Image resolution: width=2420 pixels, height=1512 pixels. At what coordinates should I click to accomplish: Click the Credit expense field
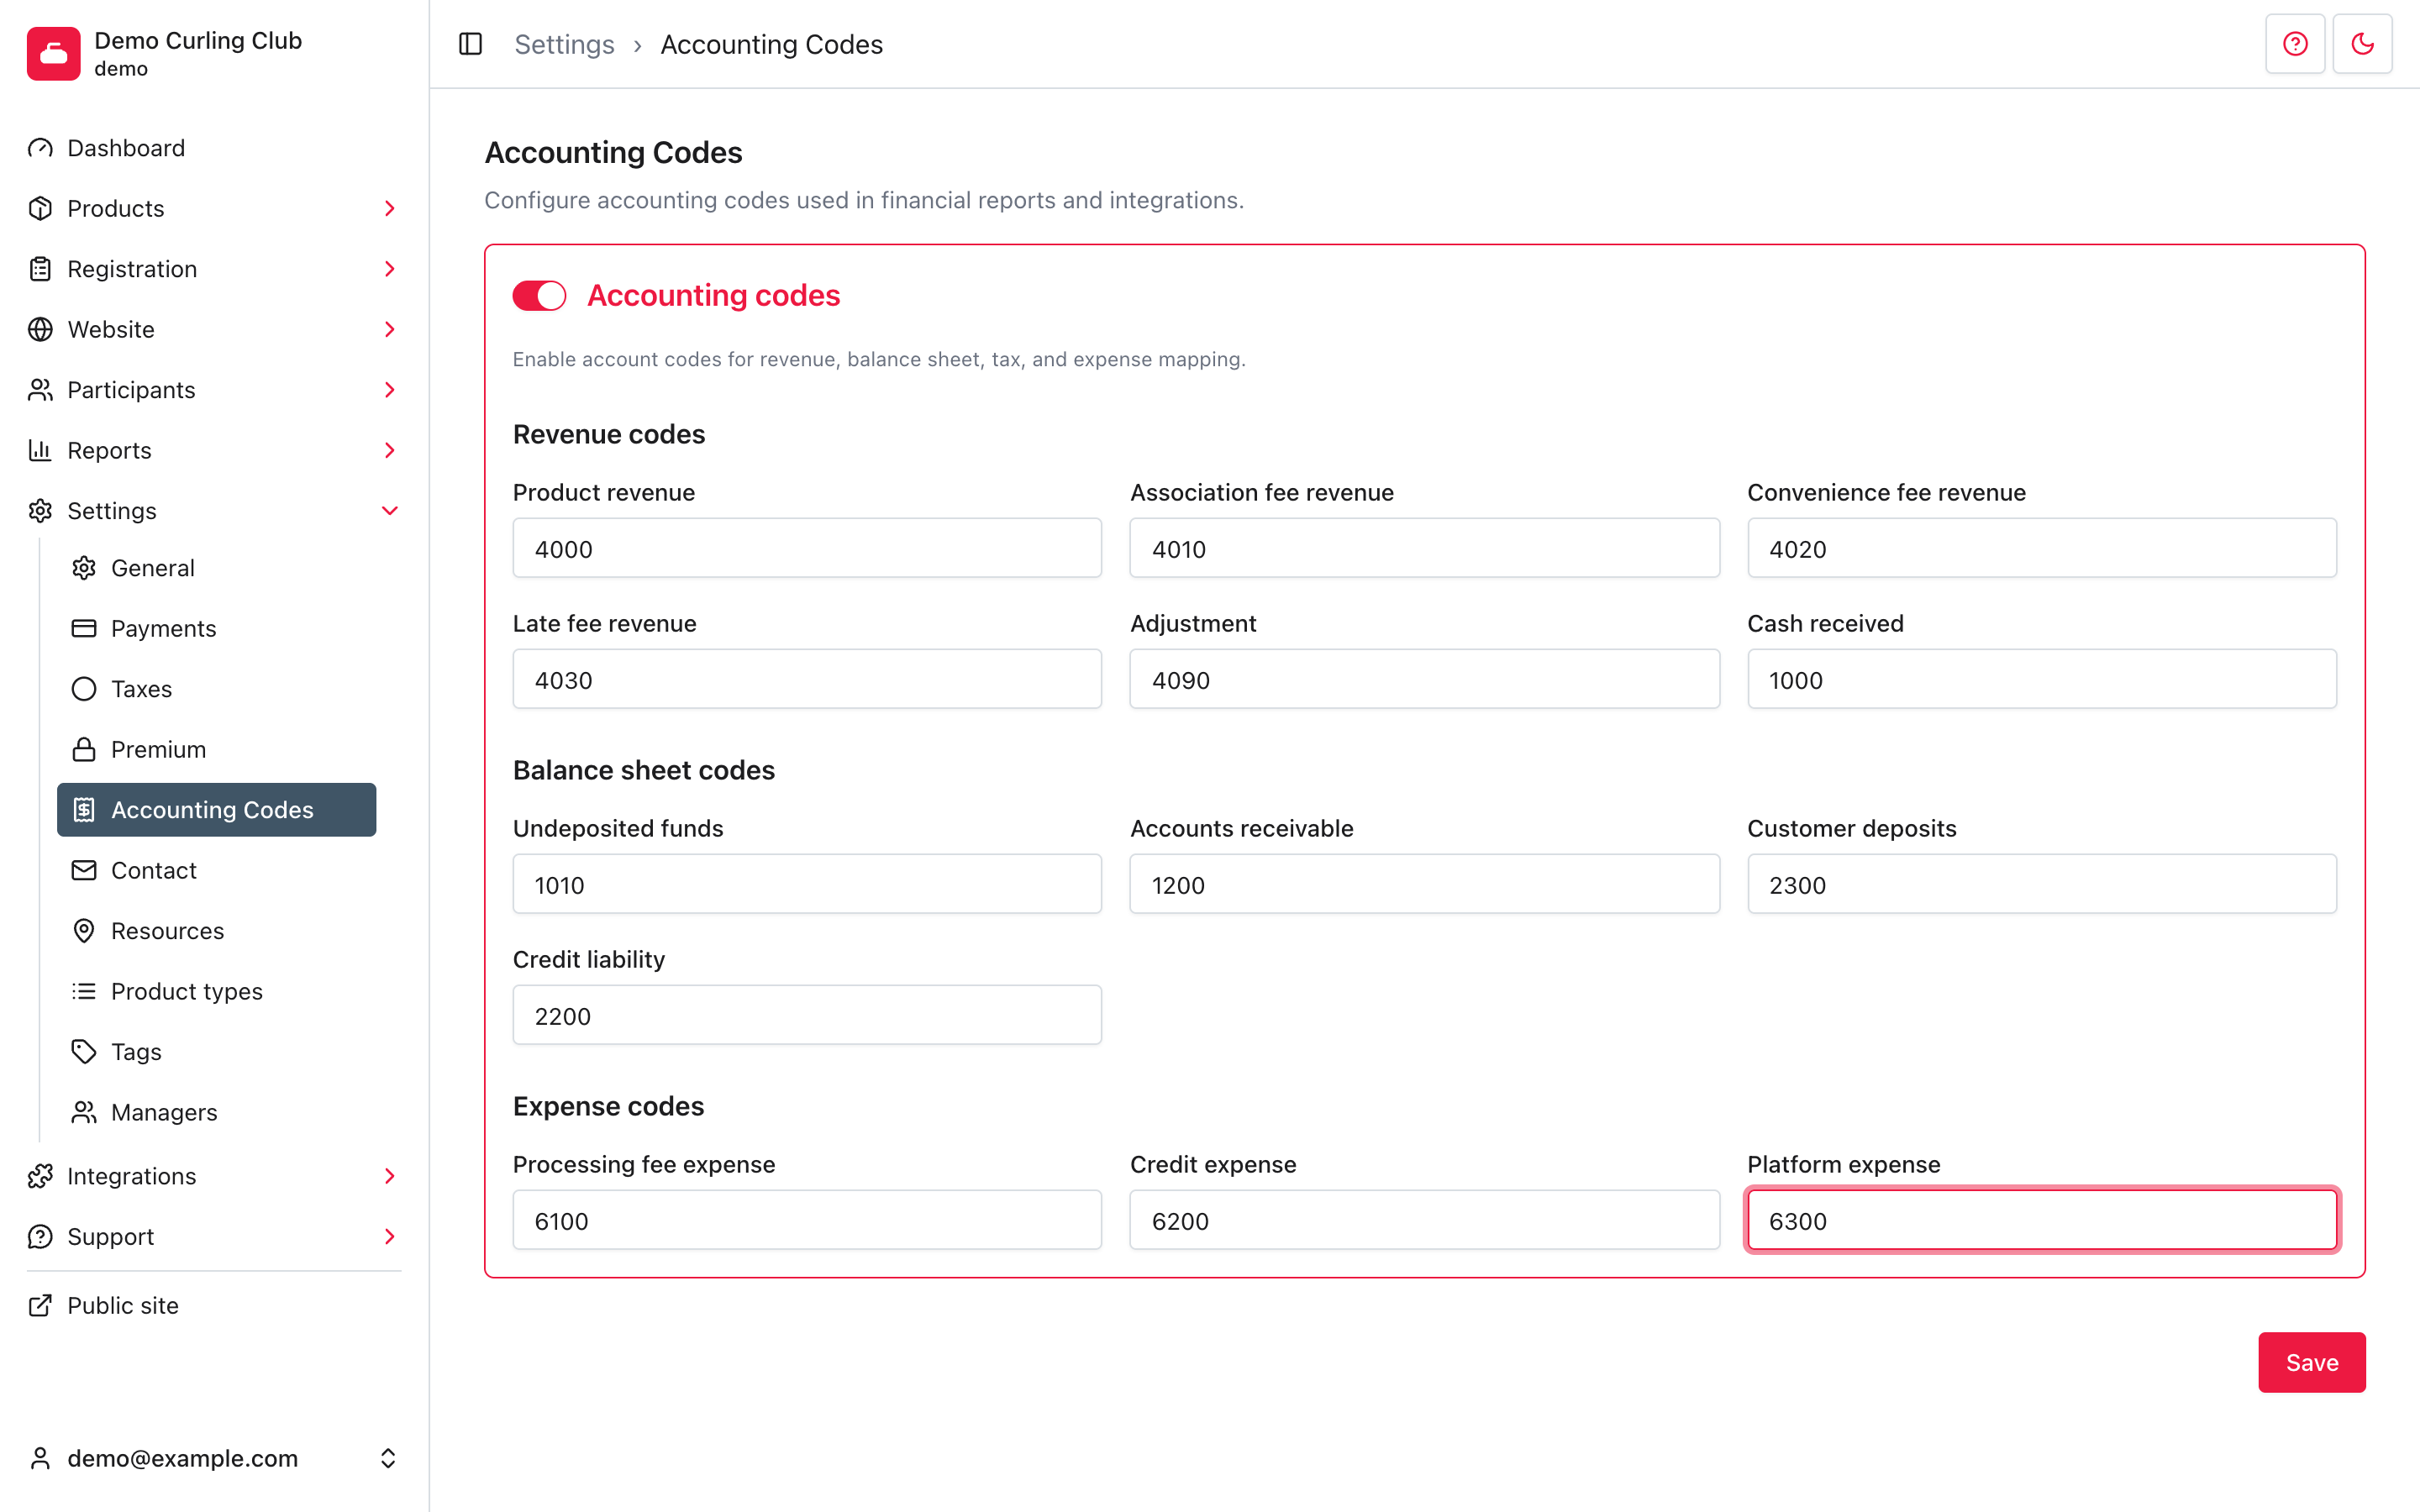[x=1424, y=1220]
